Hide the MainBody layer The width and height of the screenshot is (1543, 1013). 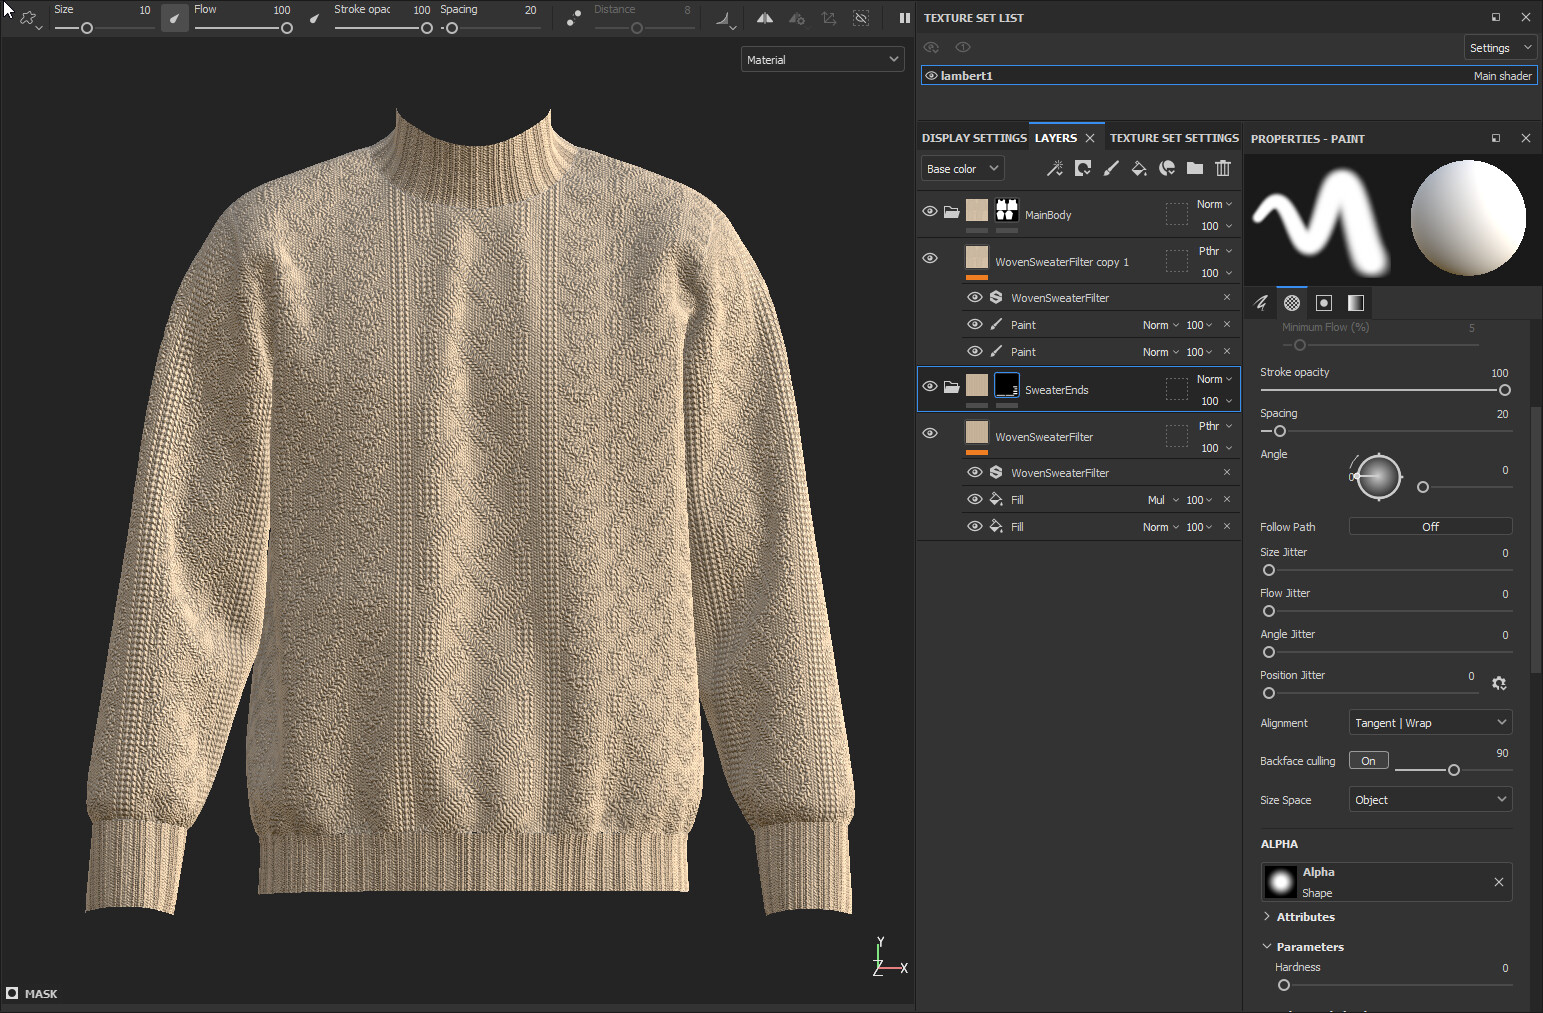click(930, 211)
